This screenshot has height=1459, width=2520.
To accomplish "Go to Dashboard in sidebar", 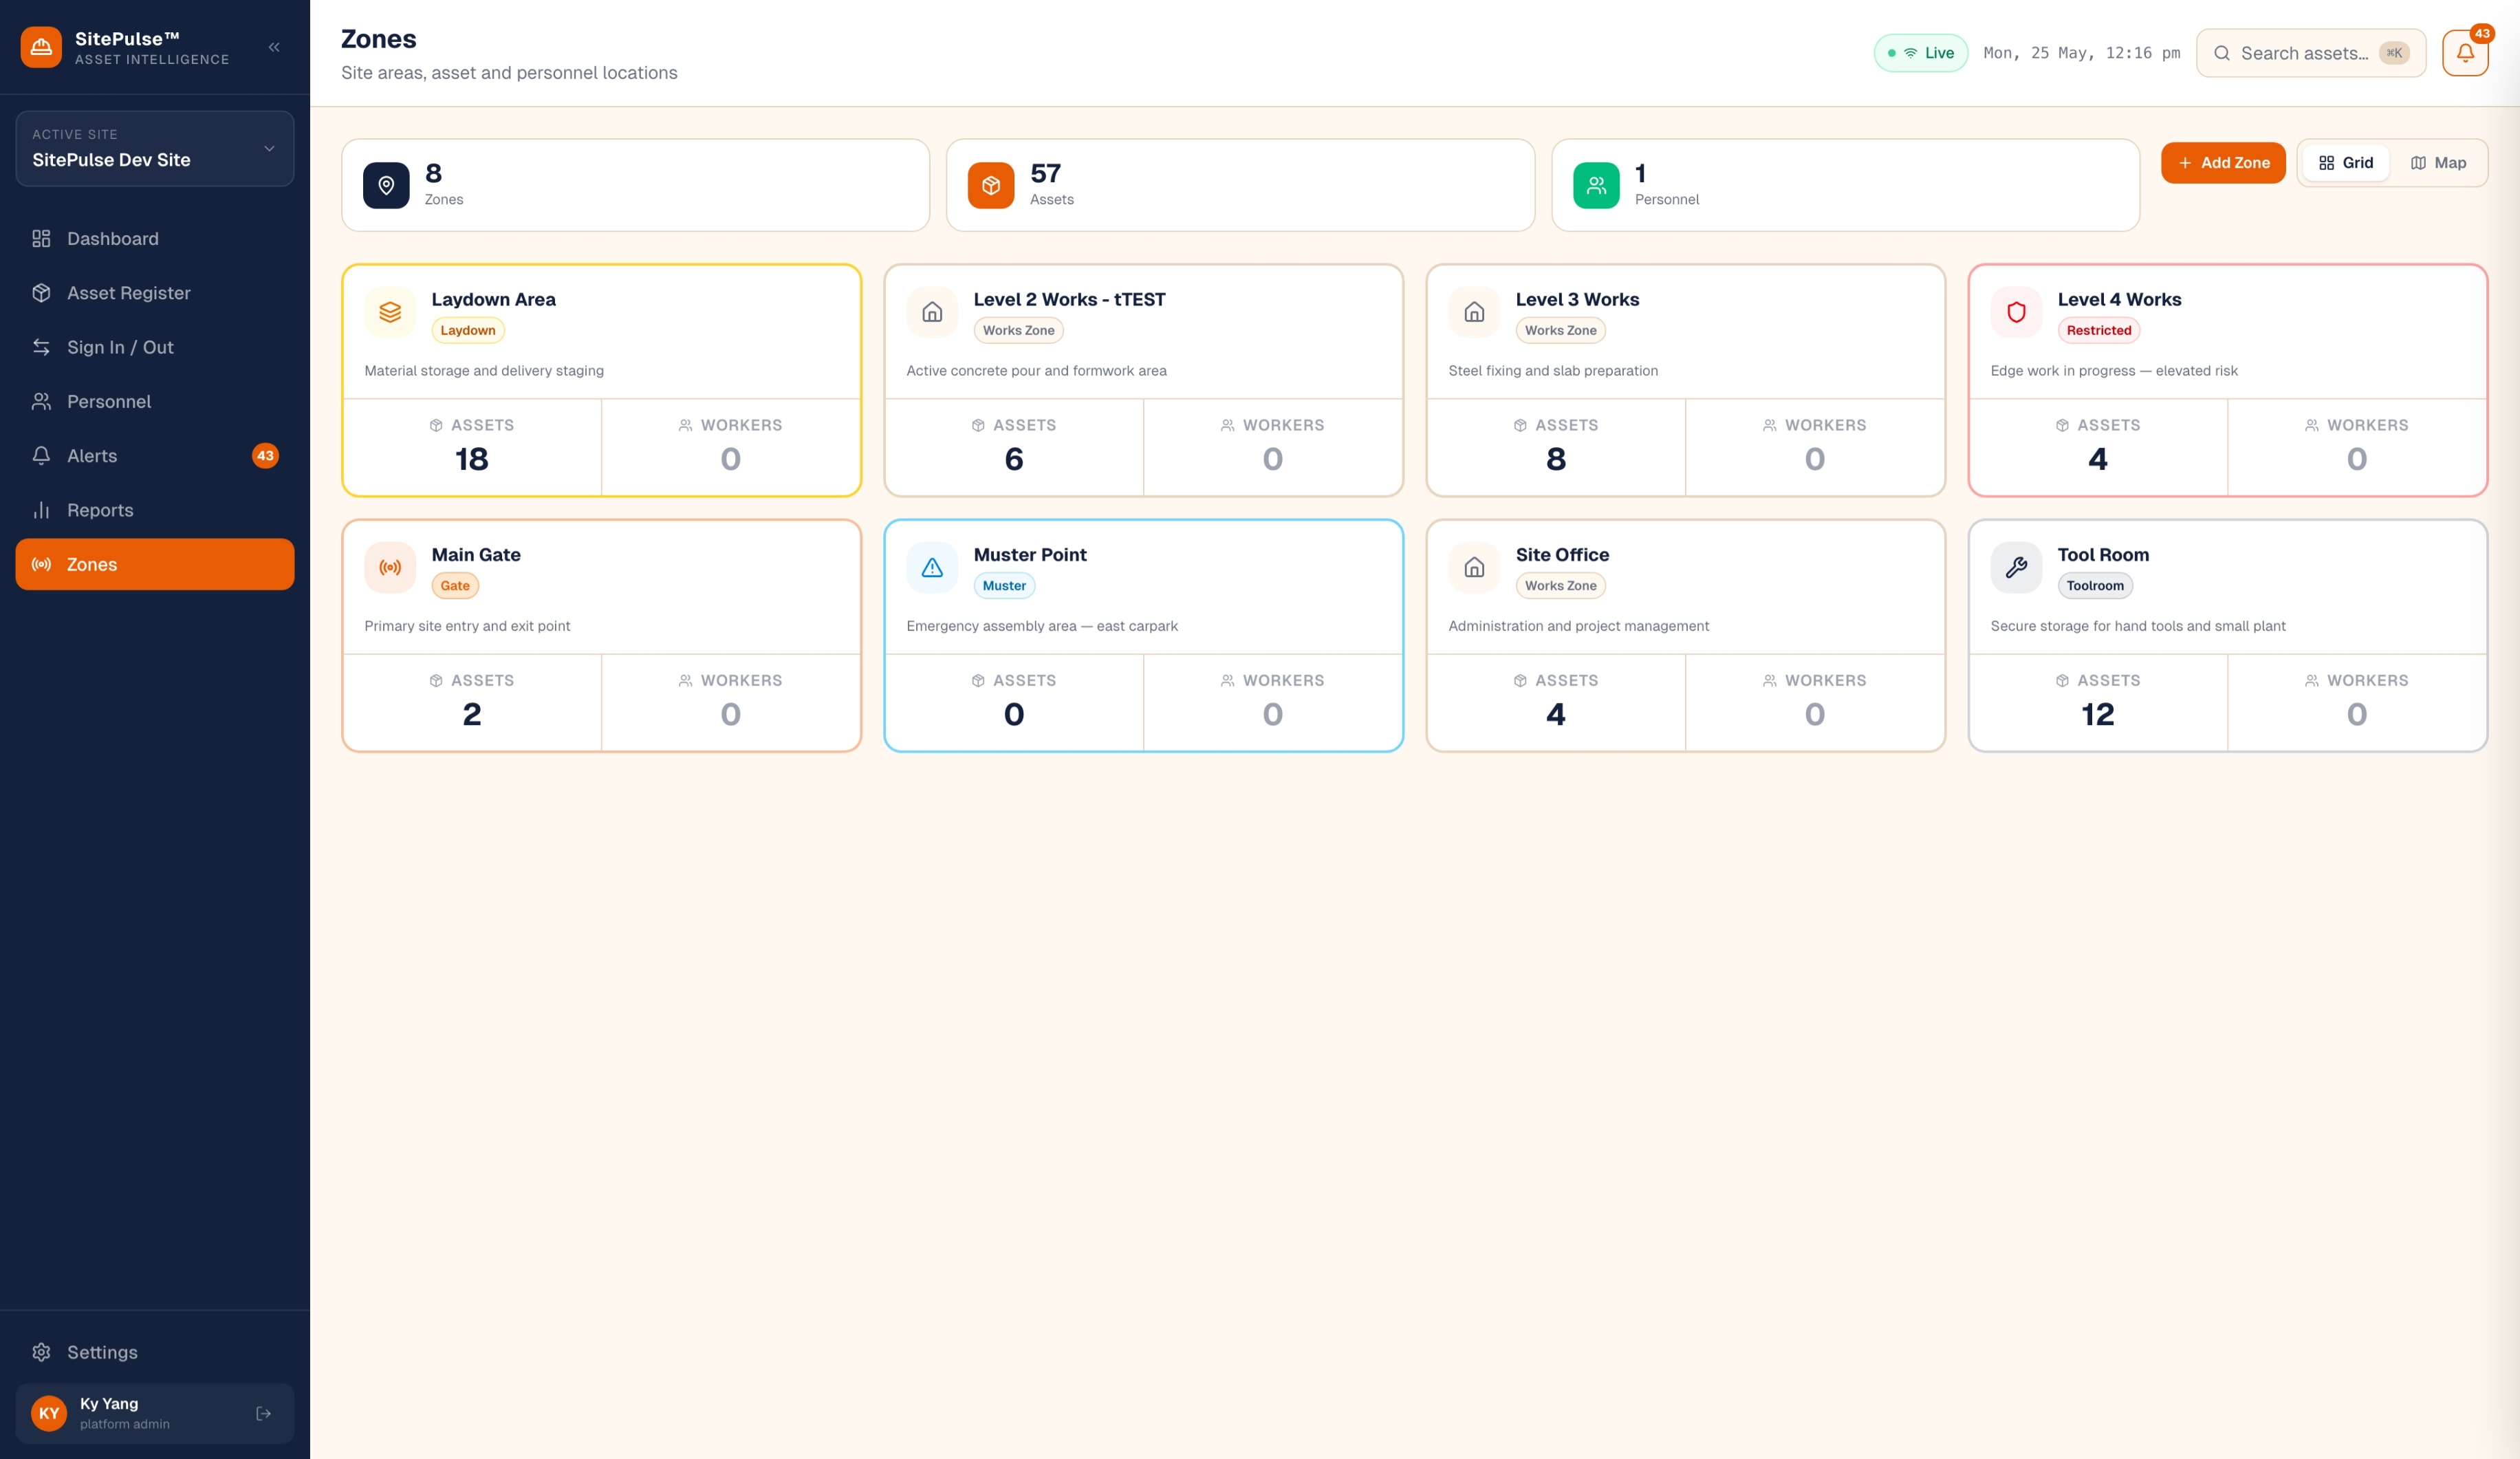I will (155, 238).
